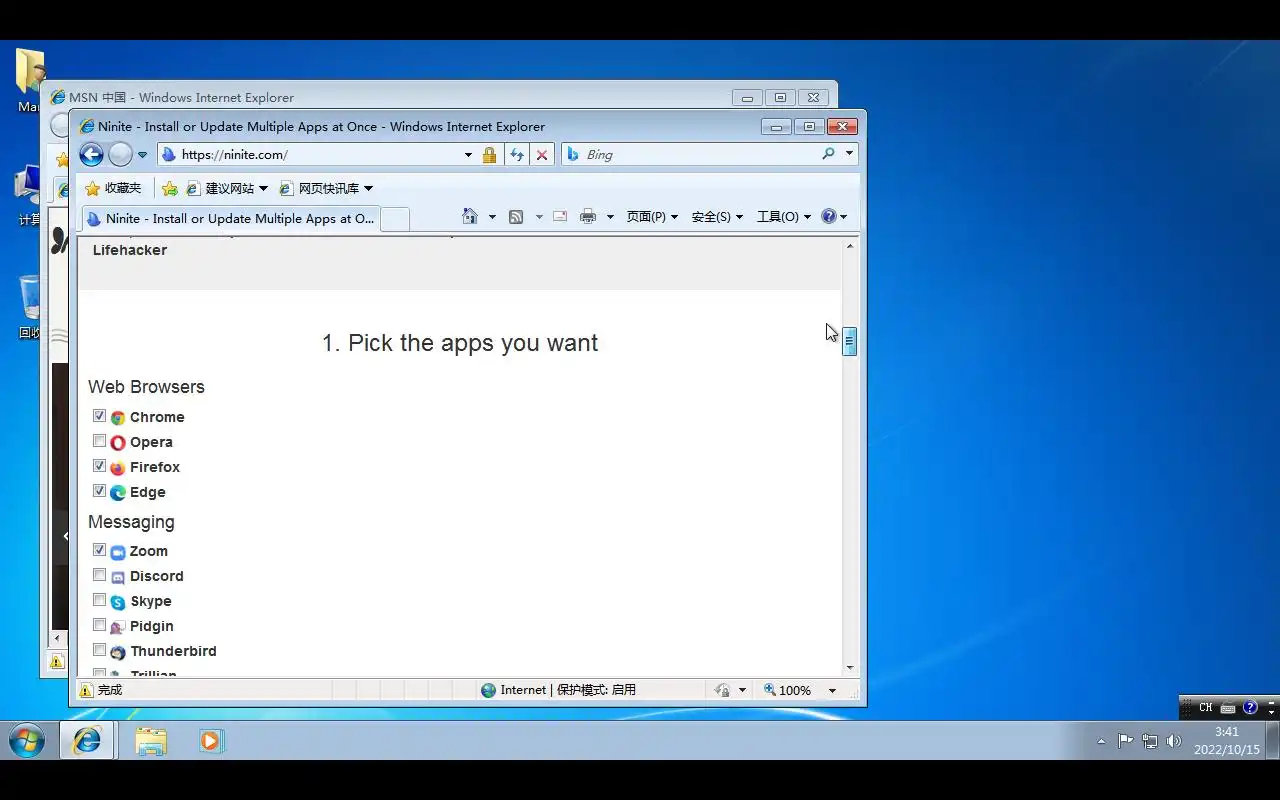Open the Home button dropdown arrow

tap(492, 217)
